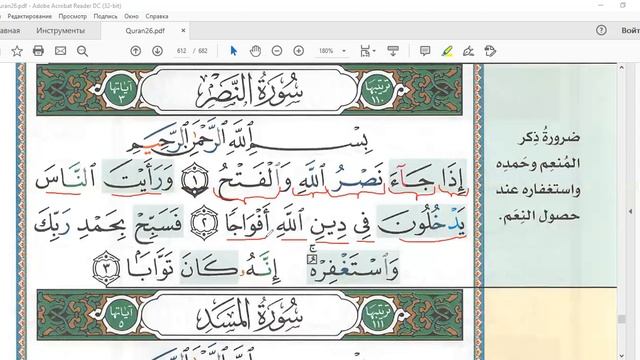
Task: Click the surah title سورة المسد
Action: pos(250,315)
